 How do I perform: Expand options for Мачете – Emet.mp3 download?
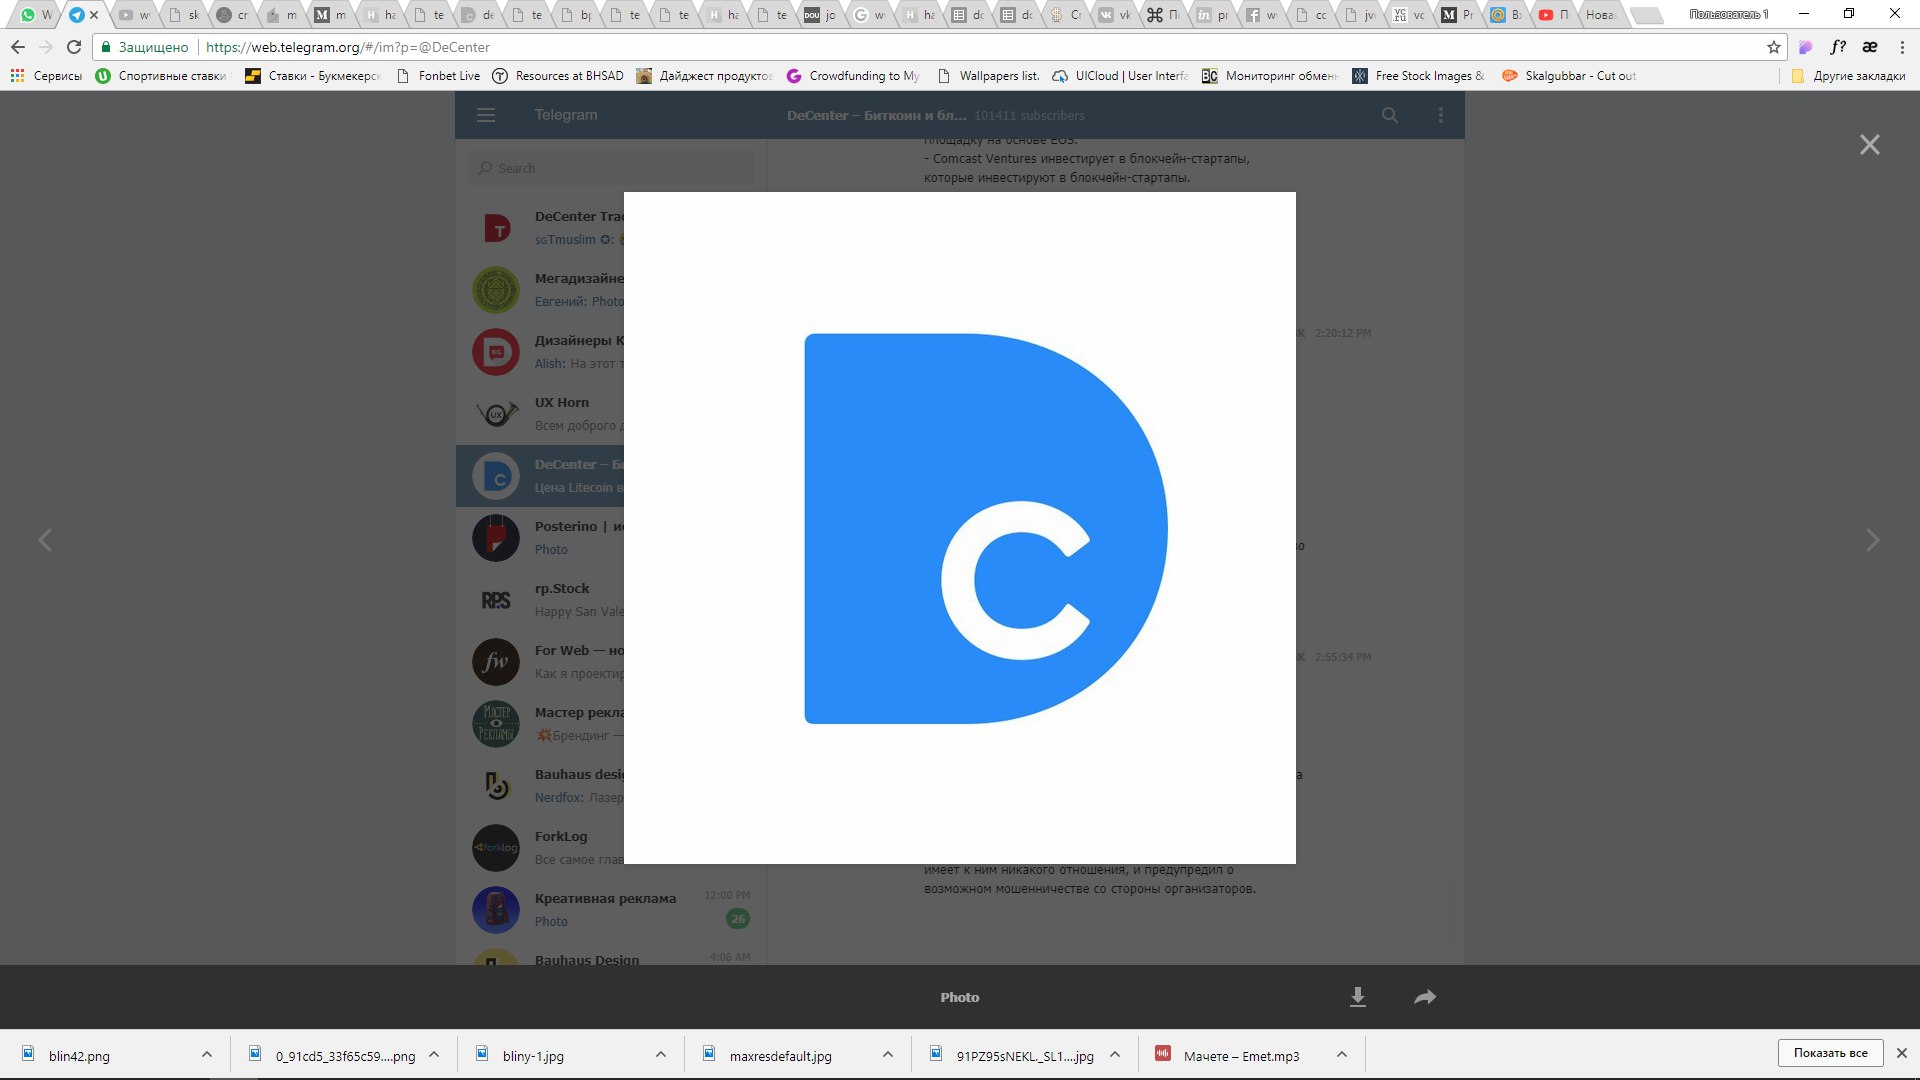pyautogui.click(x=1342, y=1054)
